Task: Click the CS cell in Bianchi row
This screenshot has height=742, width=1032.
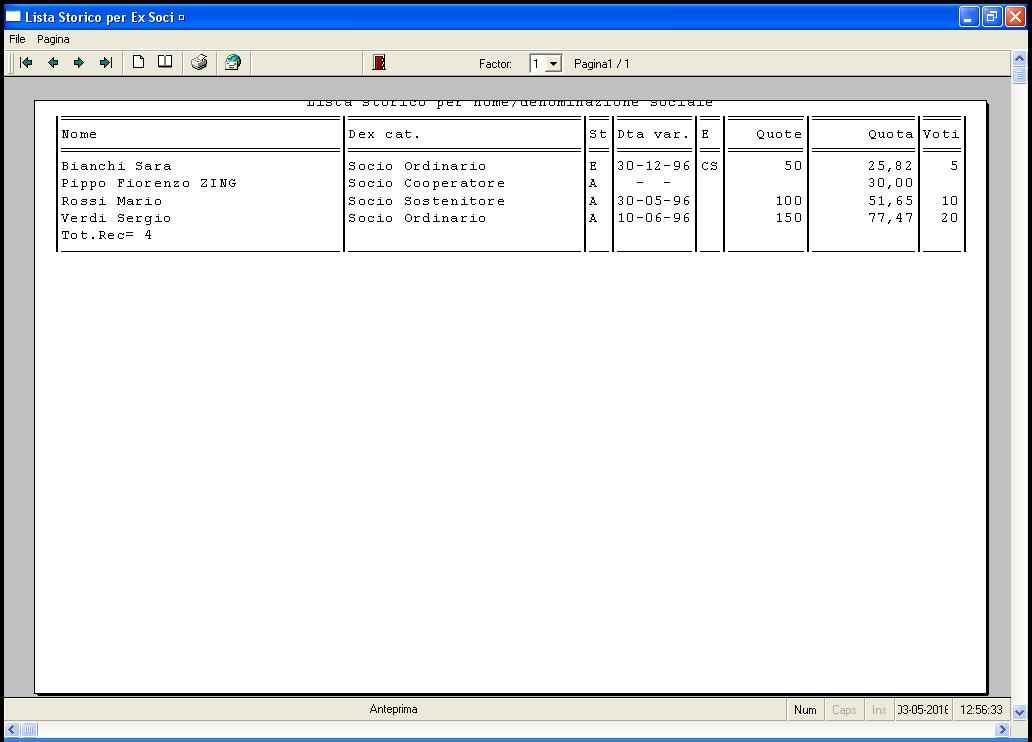Action: (x=710, y=166)
